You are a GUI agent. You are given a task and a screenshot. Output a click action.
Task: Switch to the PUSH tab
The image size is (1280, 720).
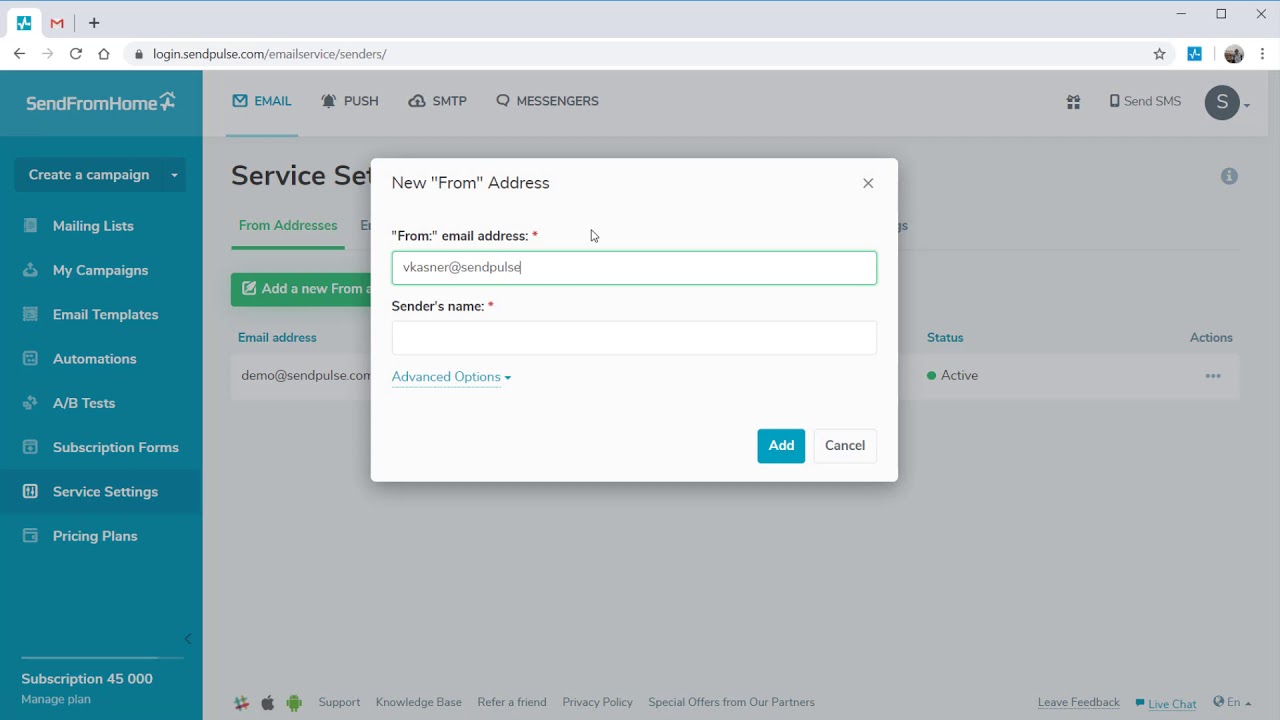(349, 101)
